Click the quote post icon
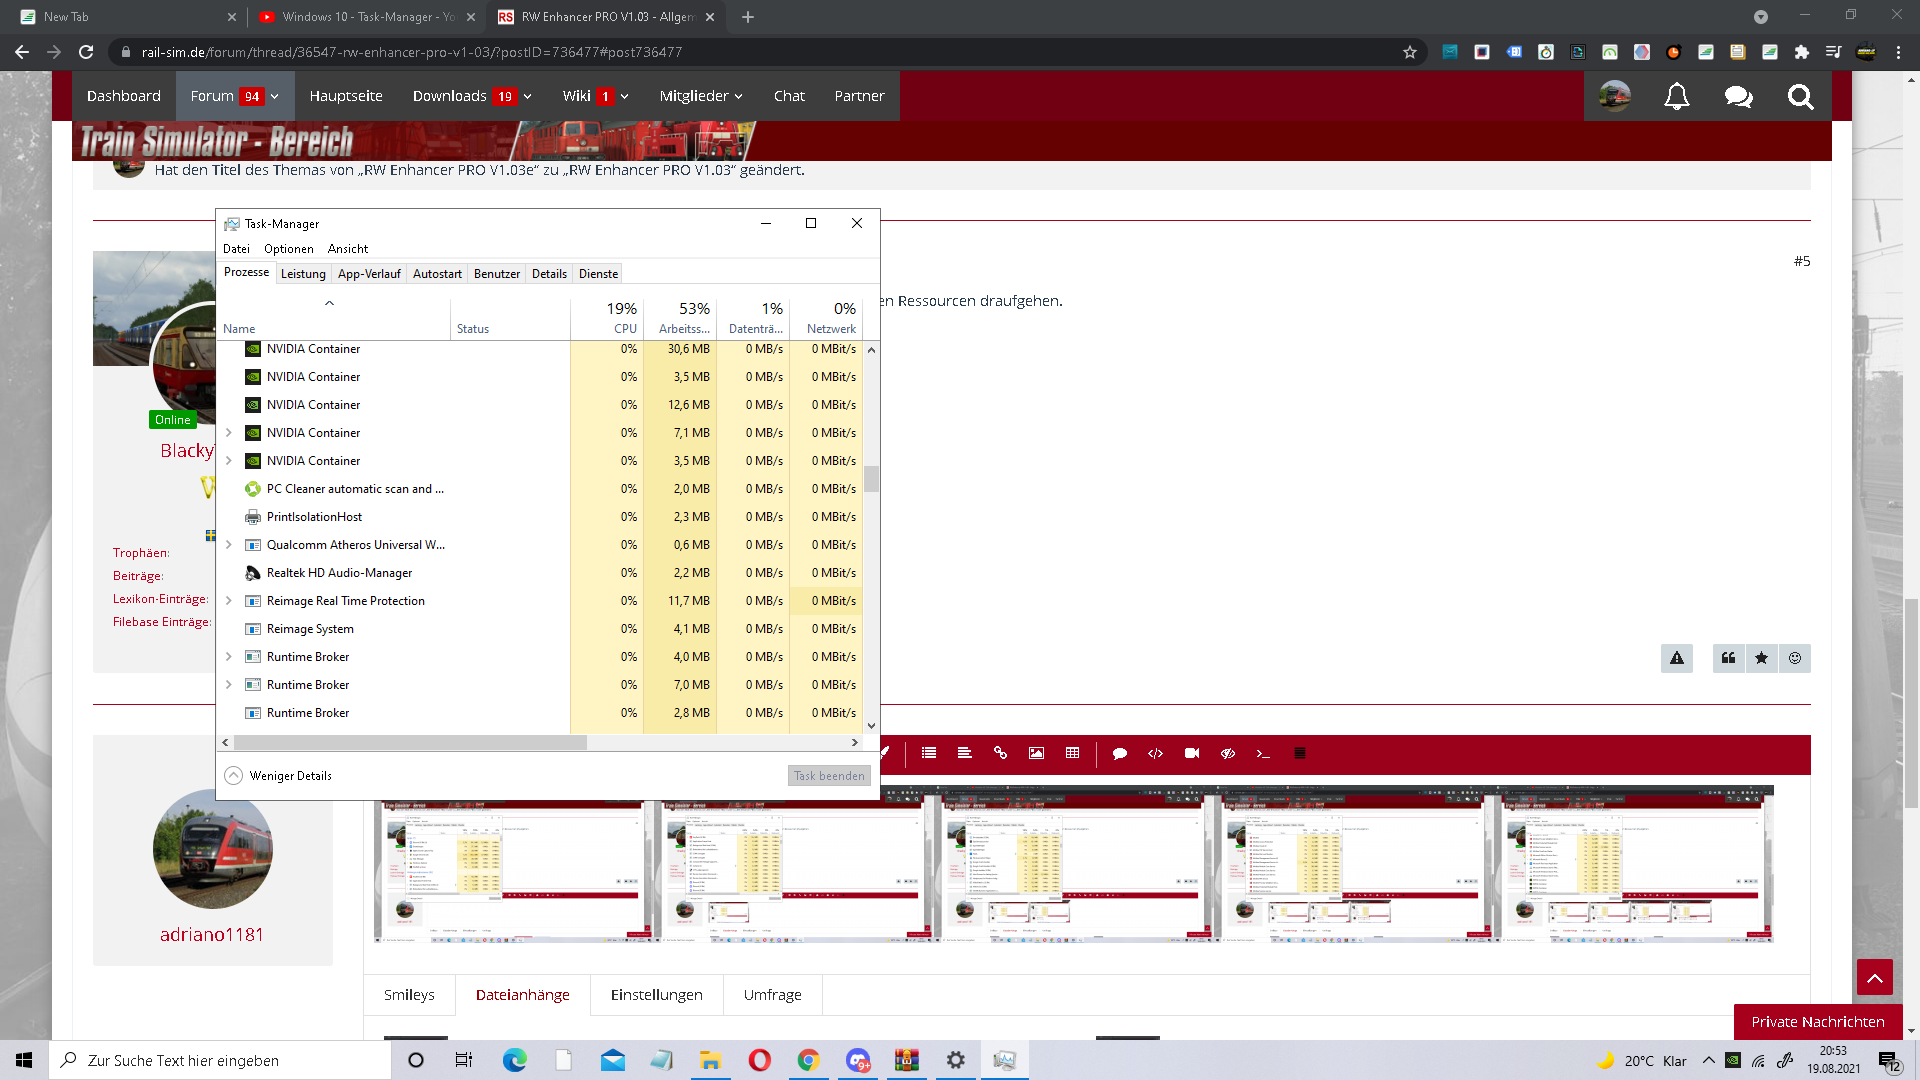 tap(1728, 658)
